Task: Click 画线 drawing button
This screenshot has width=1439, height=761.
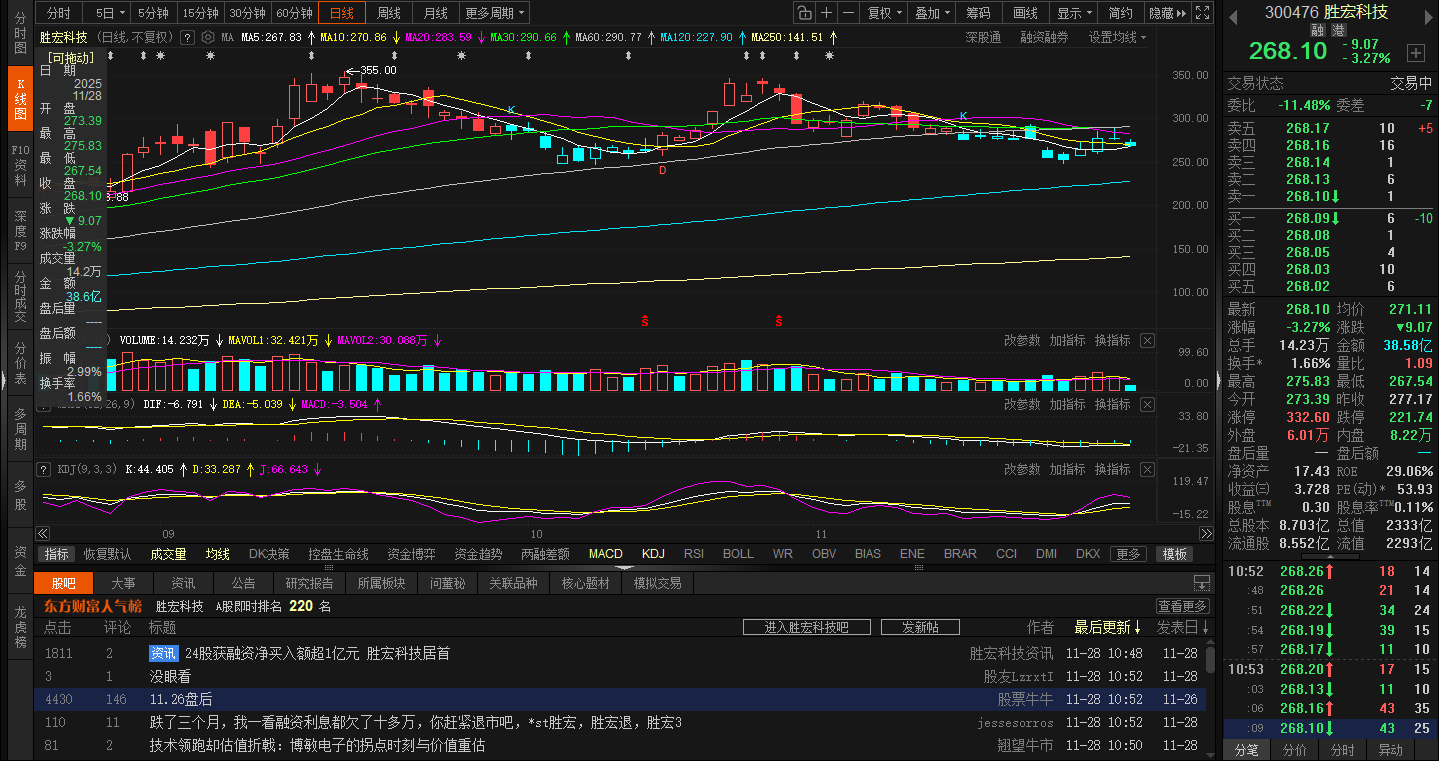Action: coord(1026,13)
